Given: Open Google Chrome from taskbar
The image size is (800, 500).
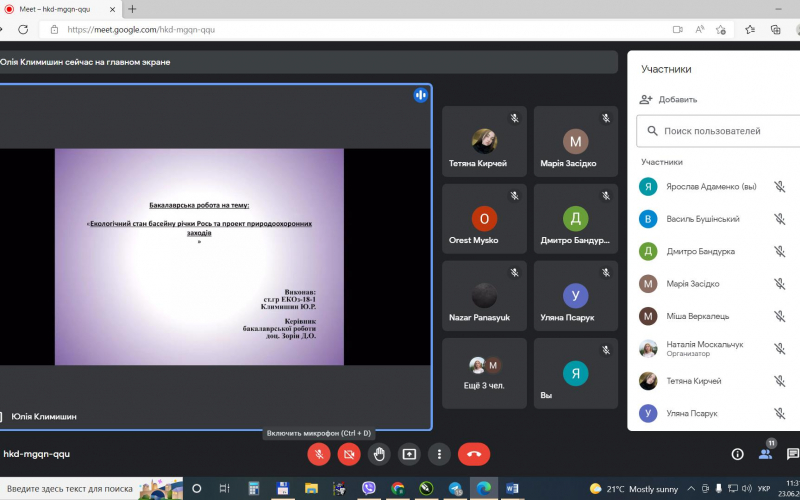Looking at the screenshot, I should (x=397, y=489).
